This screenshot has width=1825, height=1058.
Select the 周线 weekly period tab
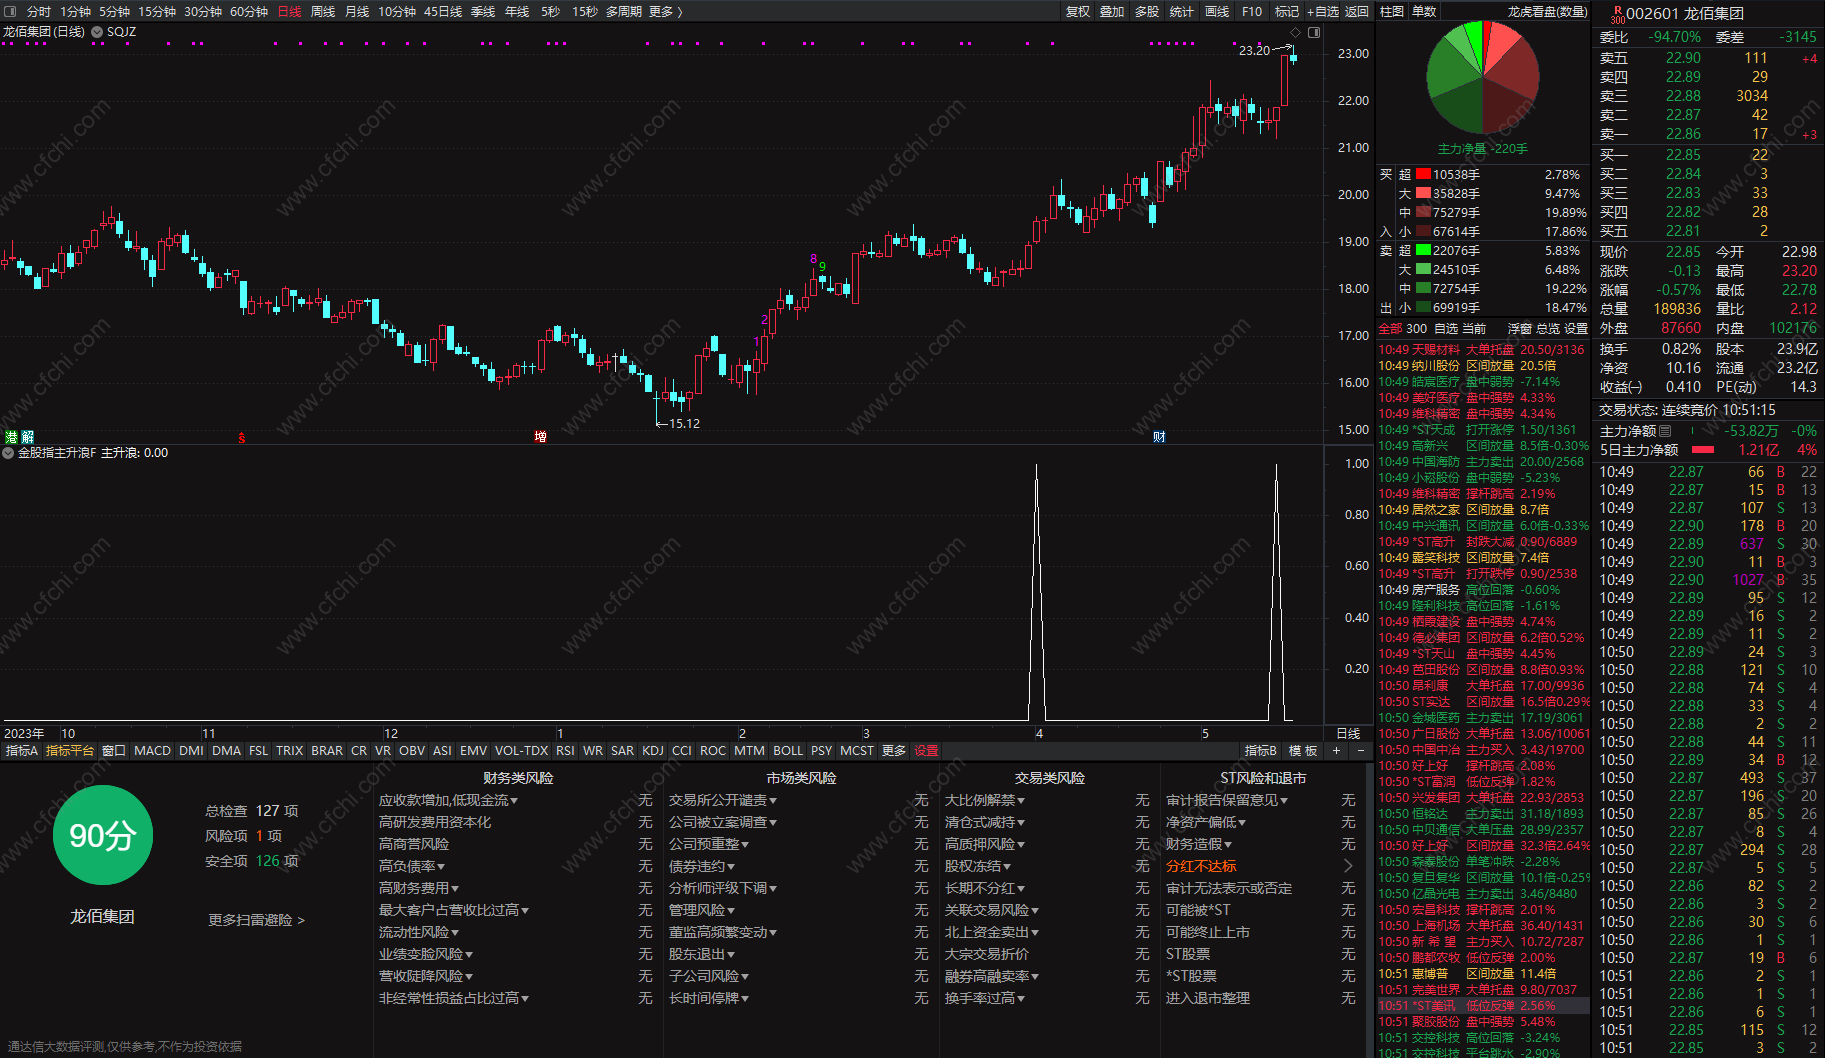pos(322,11)
